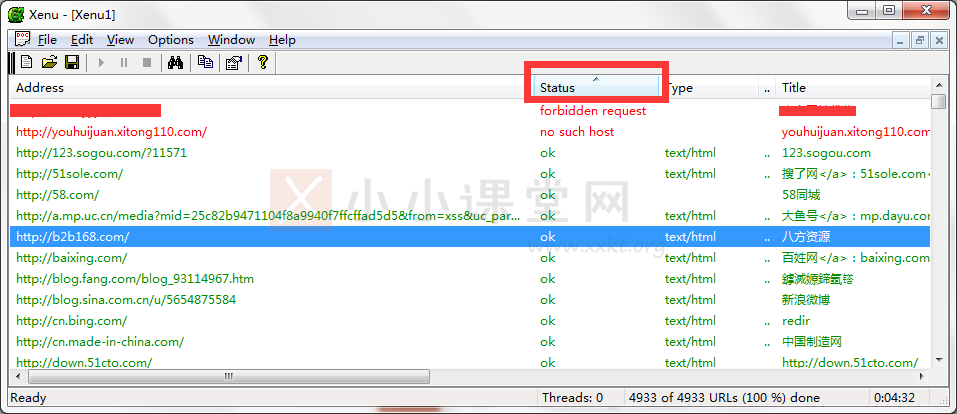Sort by the Title column header
Image resolution: width=957 pixels, height=414 pixels.
click(853, 87)
